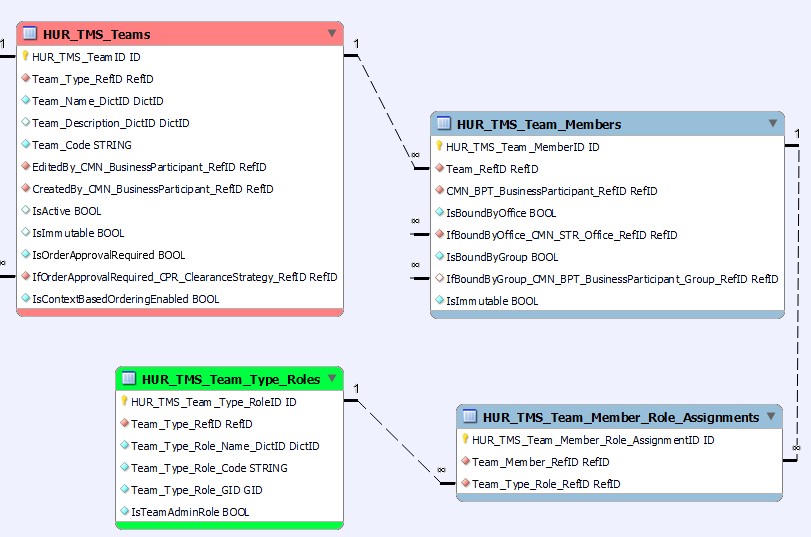
Task: Click the primary key icon of HUR_TMS_TeamID
Action: (25, 57)
